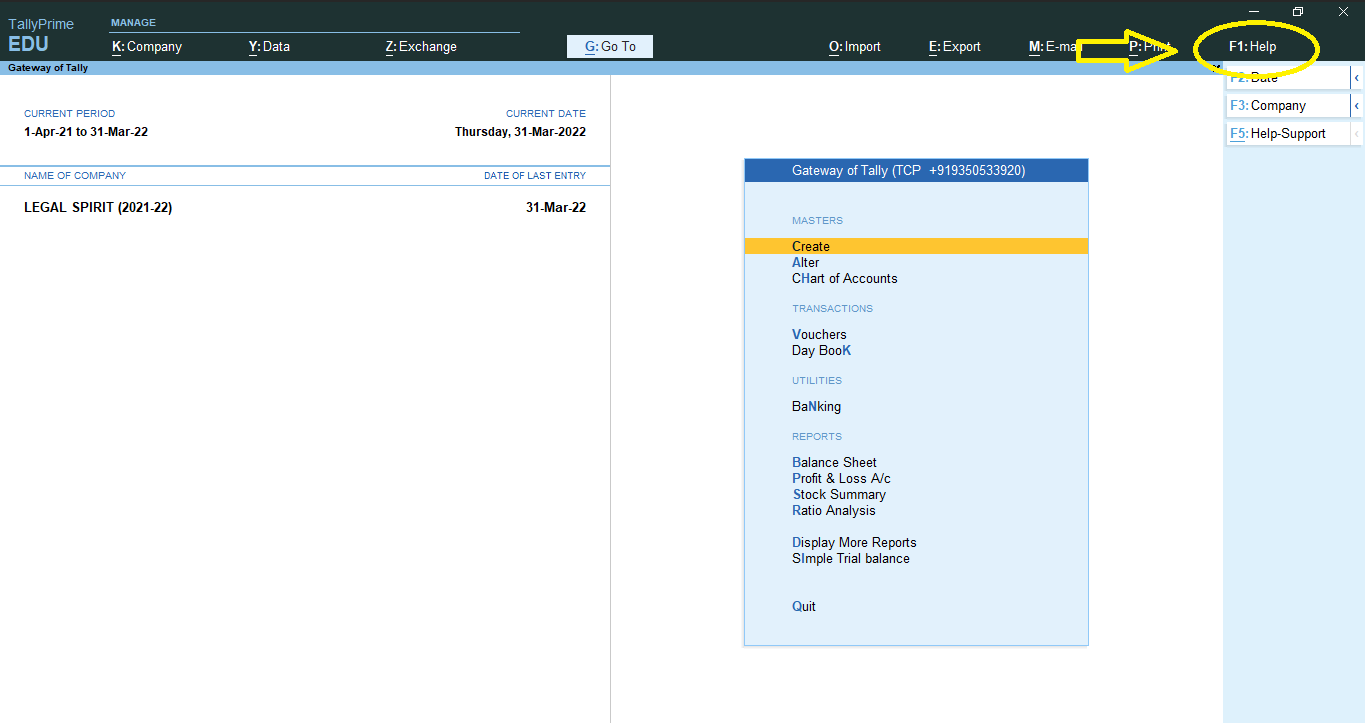Open Simple Trial balance
Image resolution: width=1365 pixels, height=723 pixels.
(x=851, y=559)
